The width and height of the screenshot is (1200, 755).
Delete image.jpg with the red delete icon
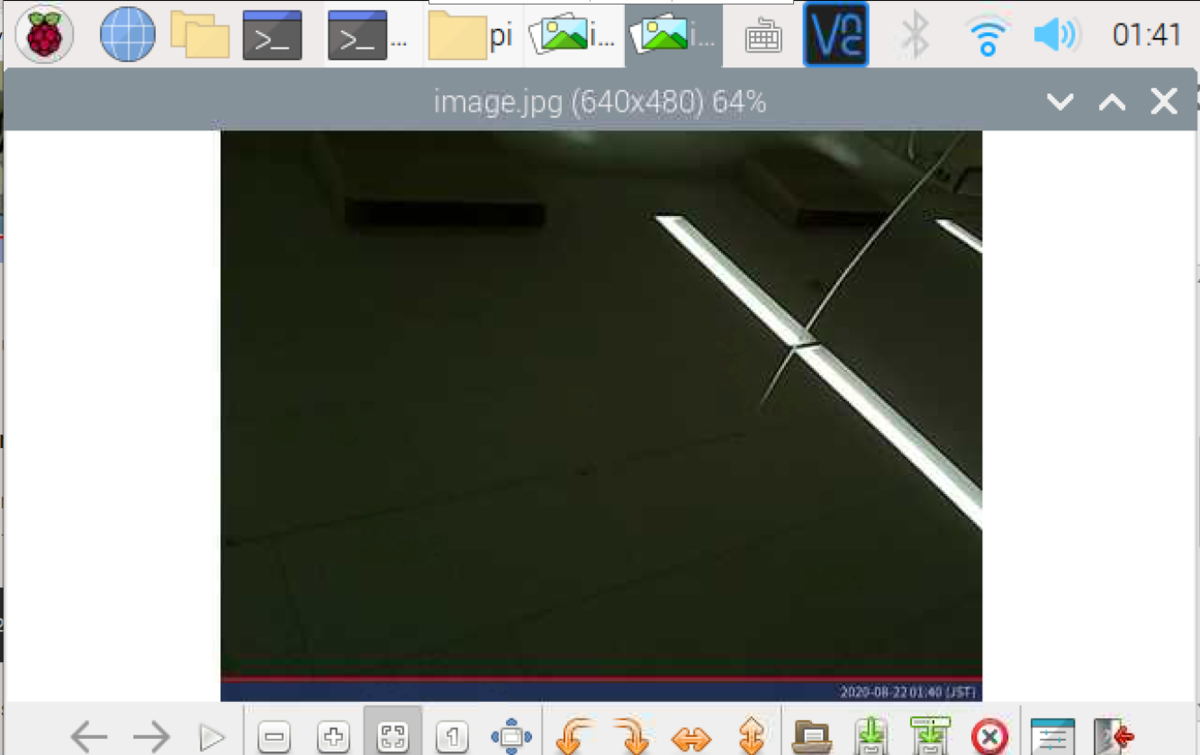coord(988,735)
